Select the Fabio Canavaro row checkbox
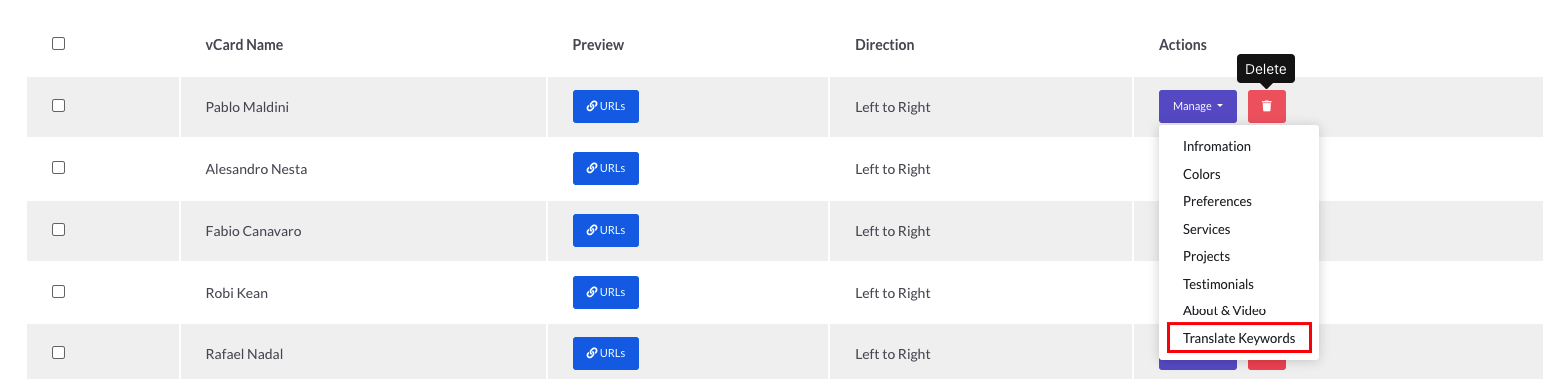 [58, 229]
